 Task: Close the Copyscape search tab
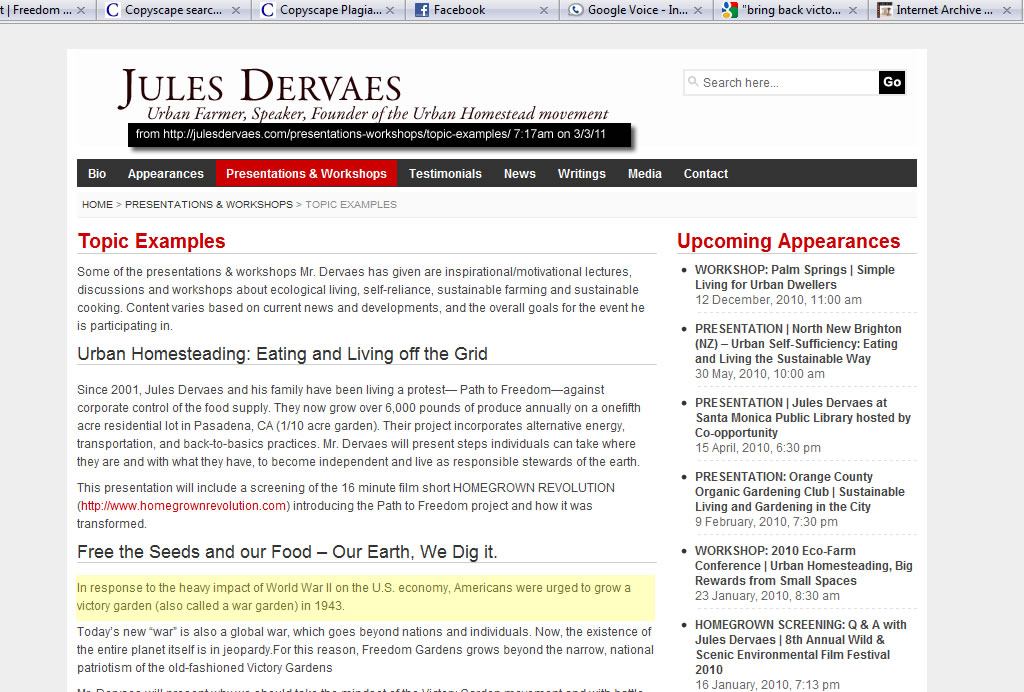[x=236, y=10]
